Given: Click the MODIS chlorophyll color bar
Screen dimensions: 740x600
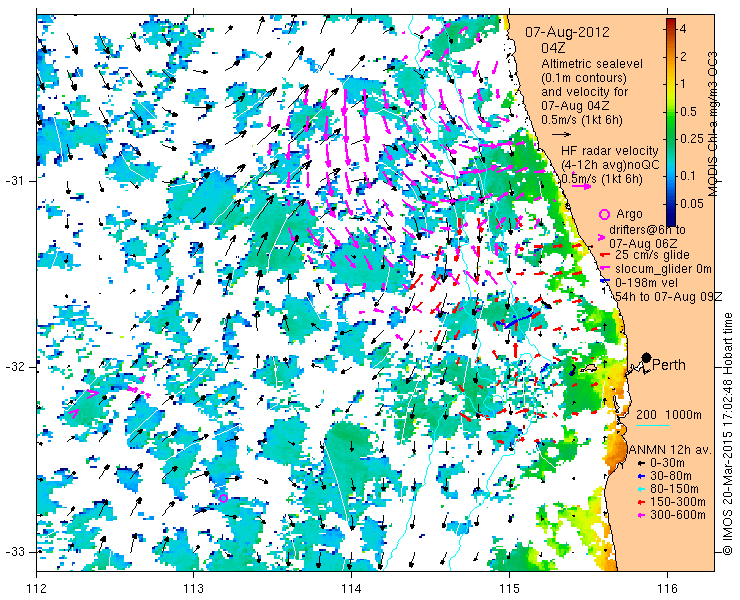Looking at the screenshot, I should (671, 122).
